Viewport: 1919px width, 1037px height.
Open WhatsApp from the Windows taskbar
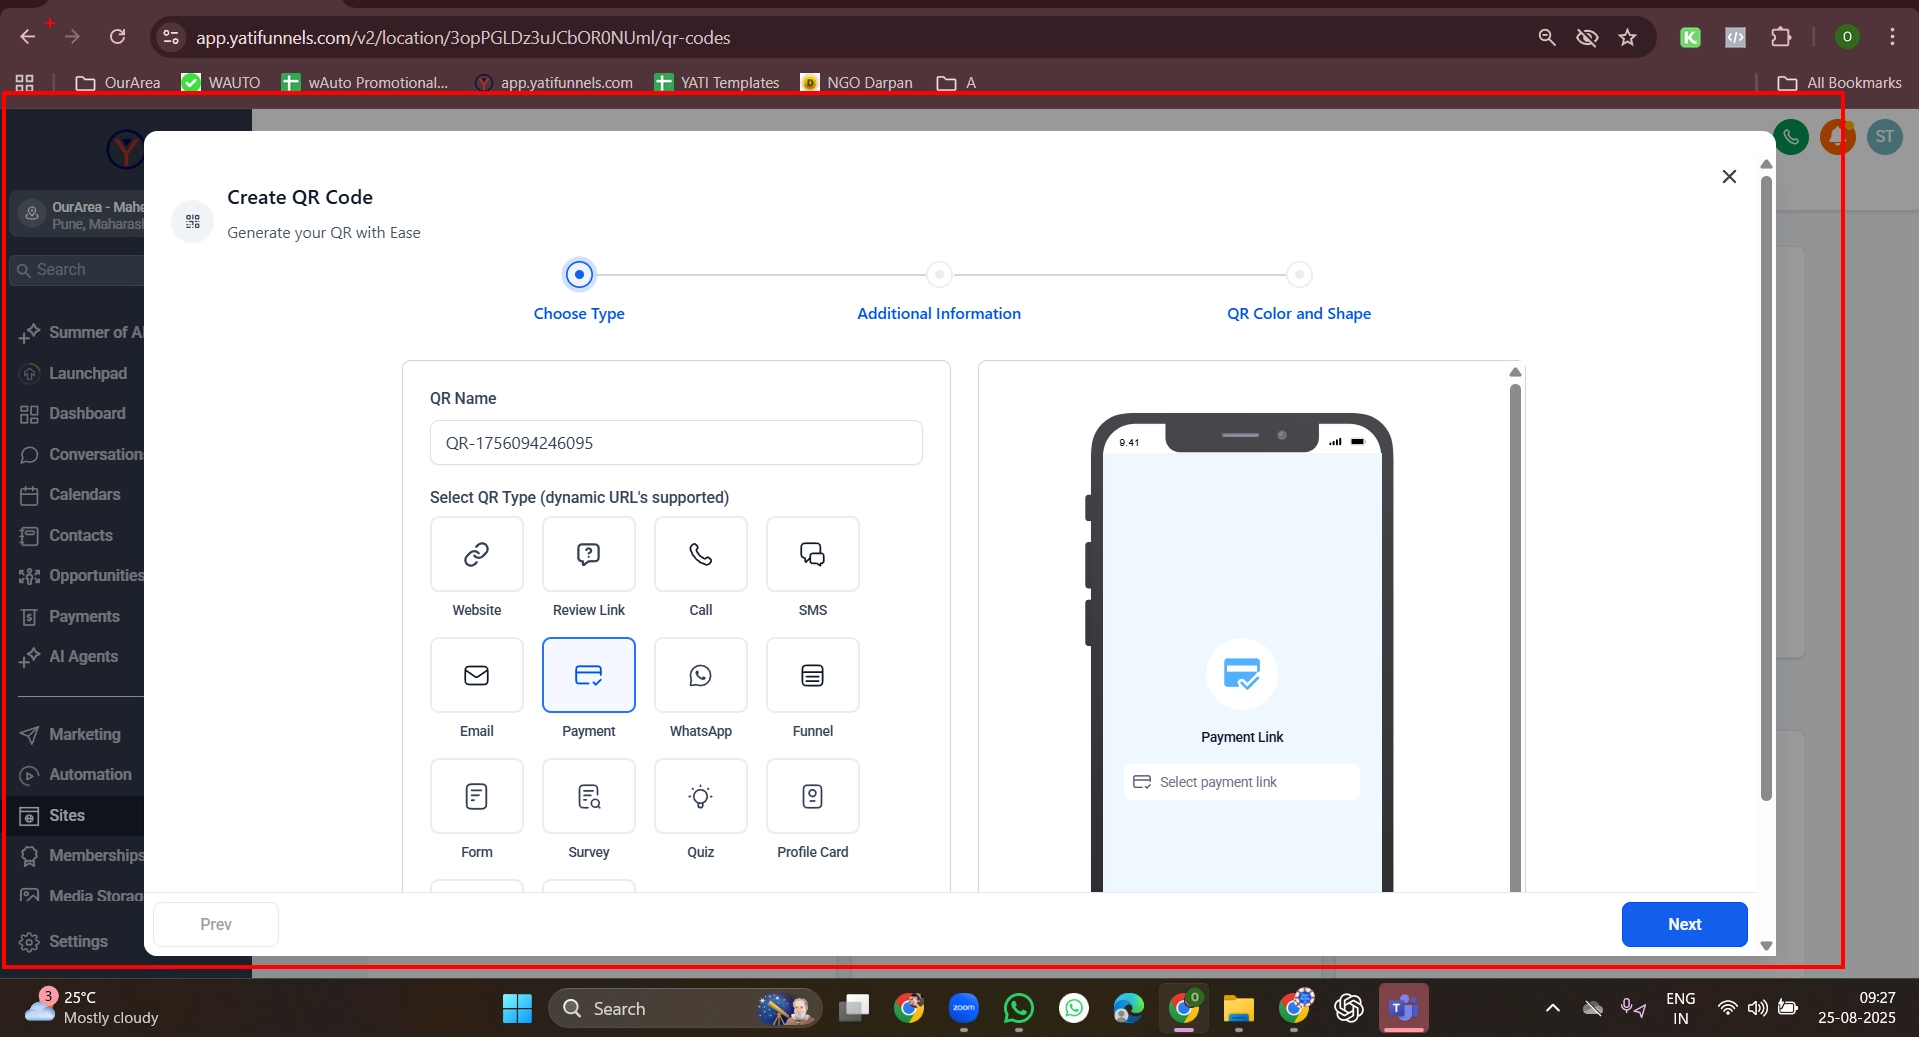(x=1019, y=1008)
